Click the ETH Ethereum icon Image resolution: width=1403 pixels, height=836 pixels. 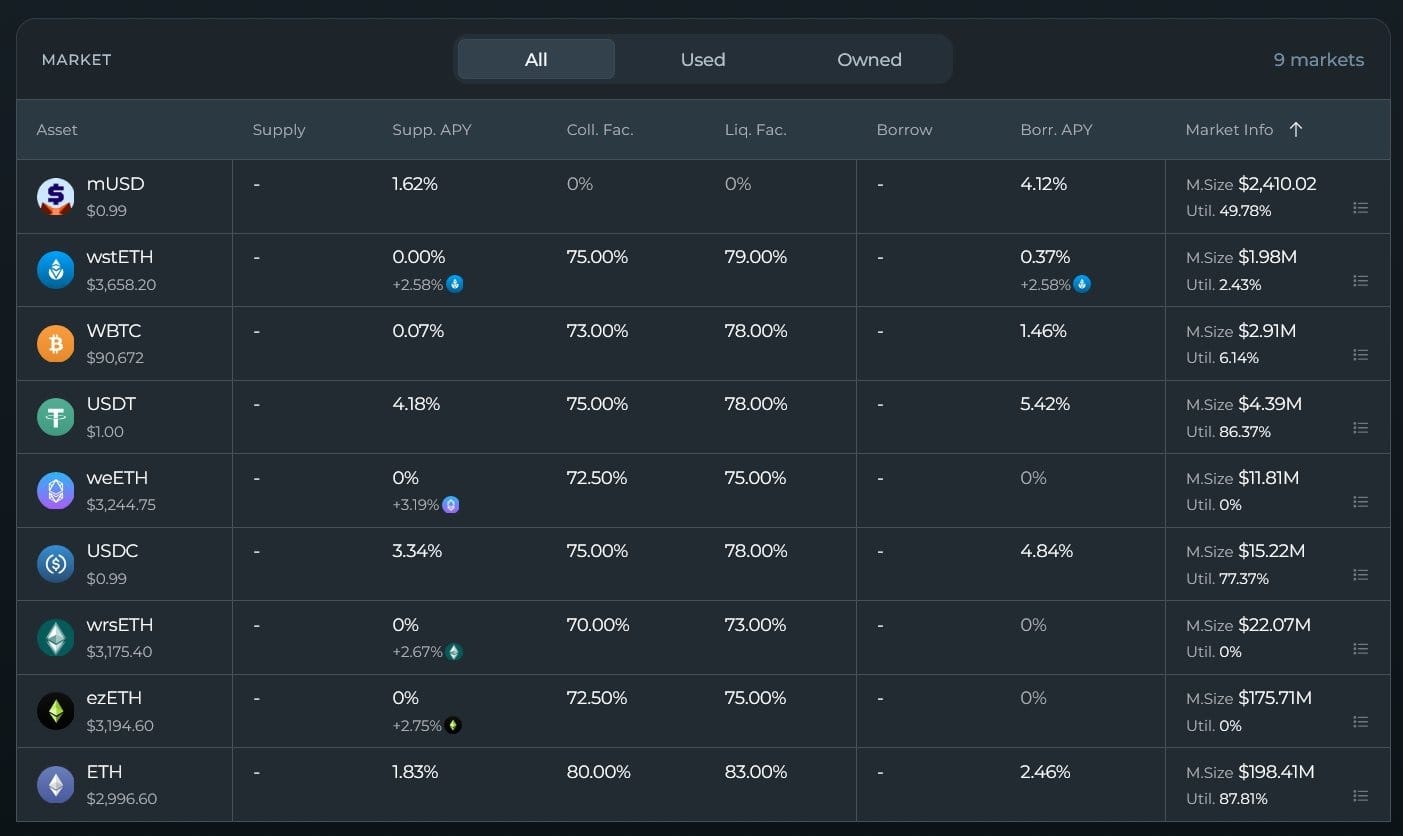[56, 785]
